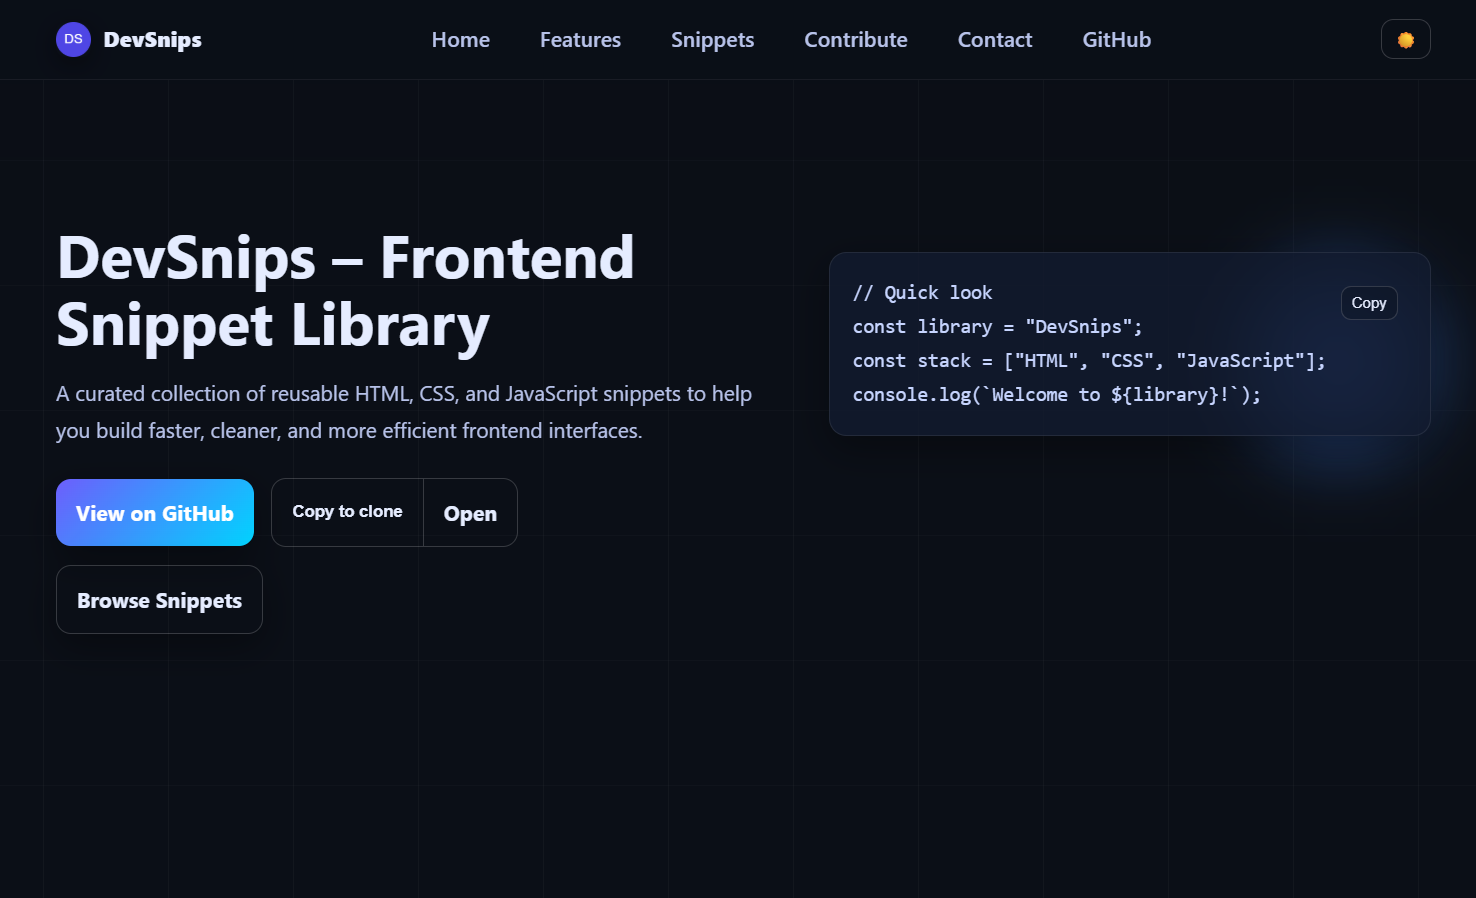Visit GitHub from the navigation bar
Image resolution: width=1476 pixels, height=898 pixels.
[1116, 40]
